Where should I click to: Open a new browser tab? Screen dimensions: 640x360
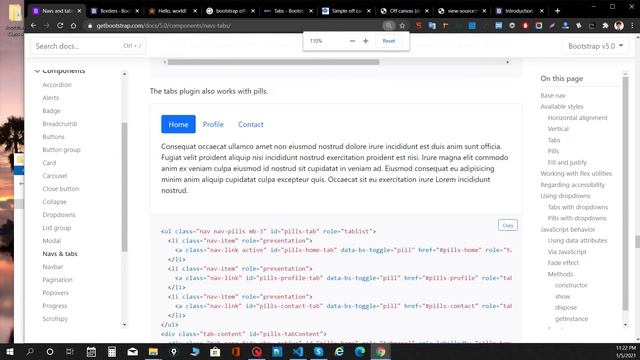tap(558, 11)
